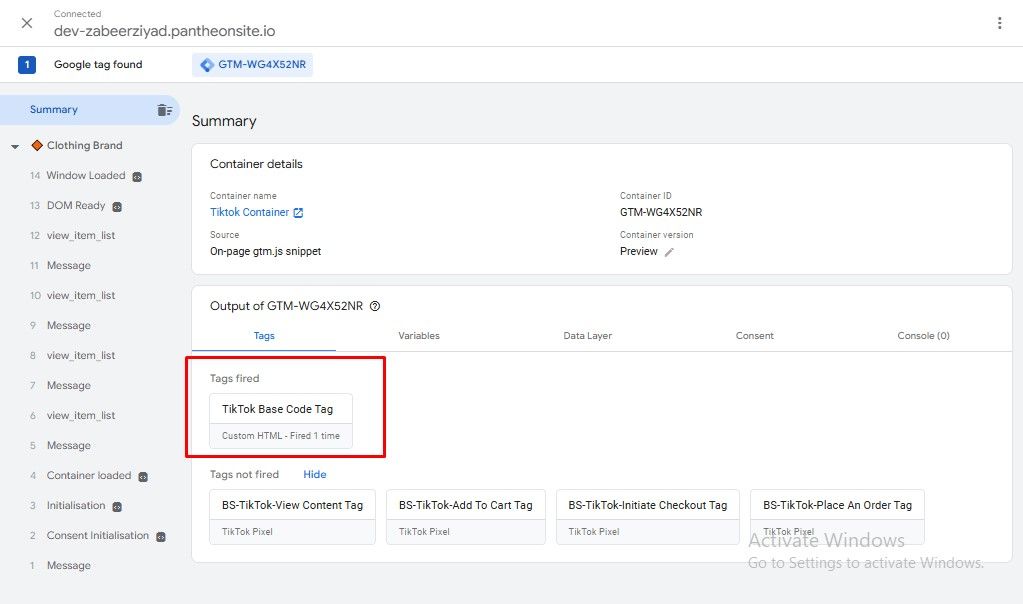The height and width of the screenshot is (604, 1023).
Task: Open the TikTok Base Code Tag card
Action: click(x=281, y=421)
